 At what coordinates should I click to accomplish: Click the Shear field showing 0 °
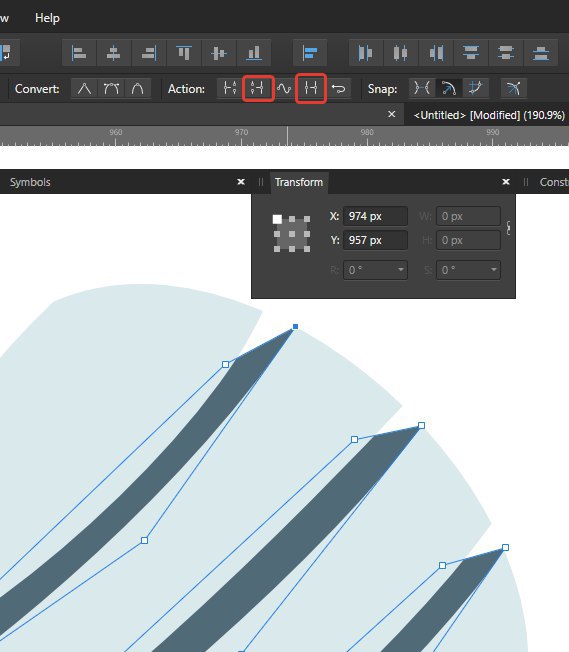pos(468,270)
